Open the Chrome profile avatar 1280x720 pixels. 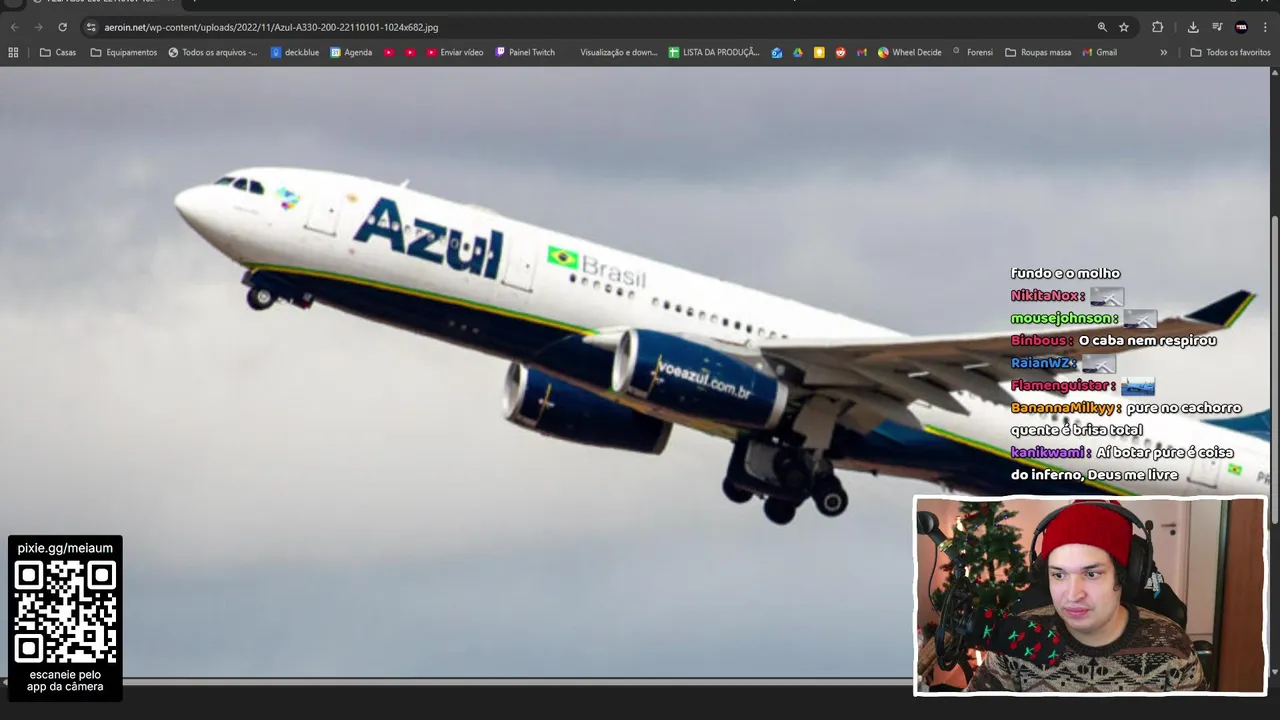coord(1241,27)
